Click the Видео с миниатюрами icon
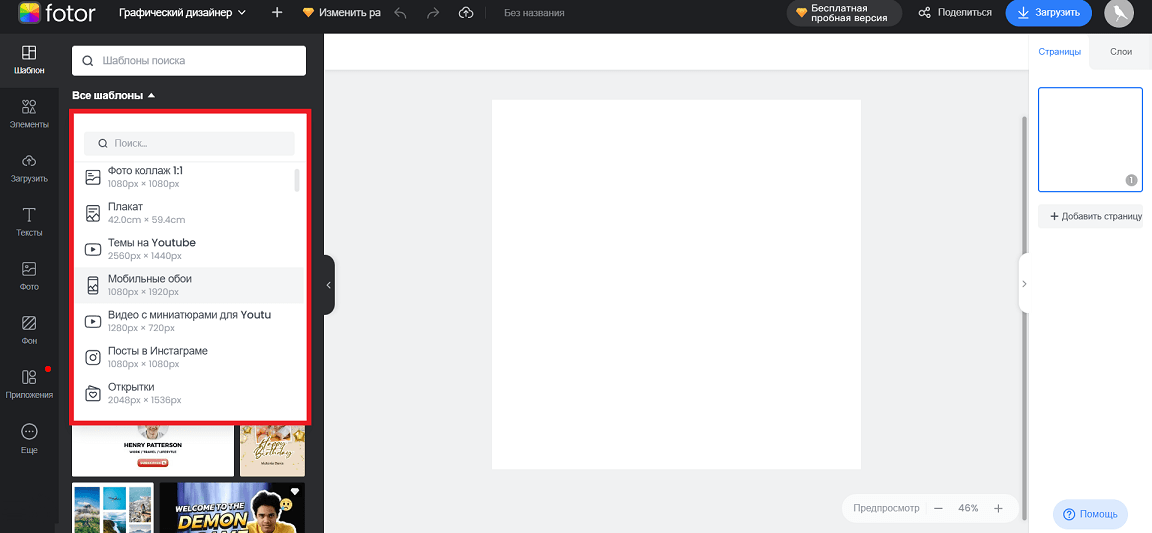 point(93,321)
